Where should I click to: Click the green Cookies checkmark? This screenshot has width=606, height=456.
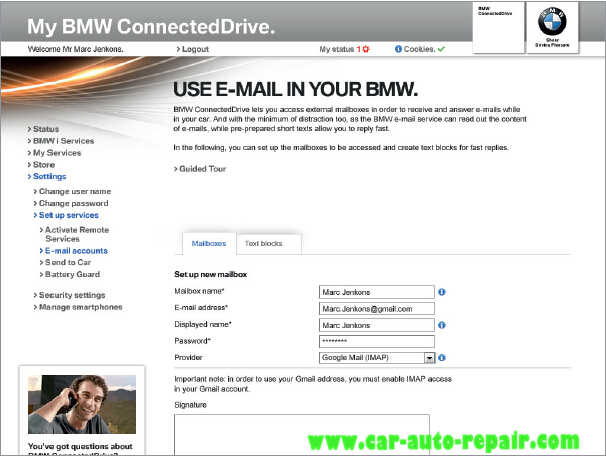point(442,49)
